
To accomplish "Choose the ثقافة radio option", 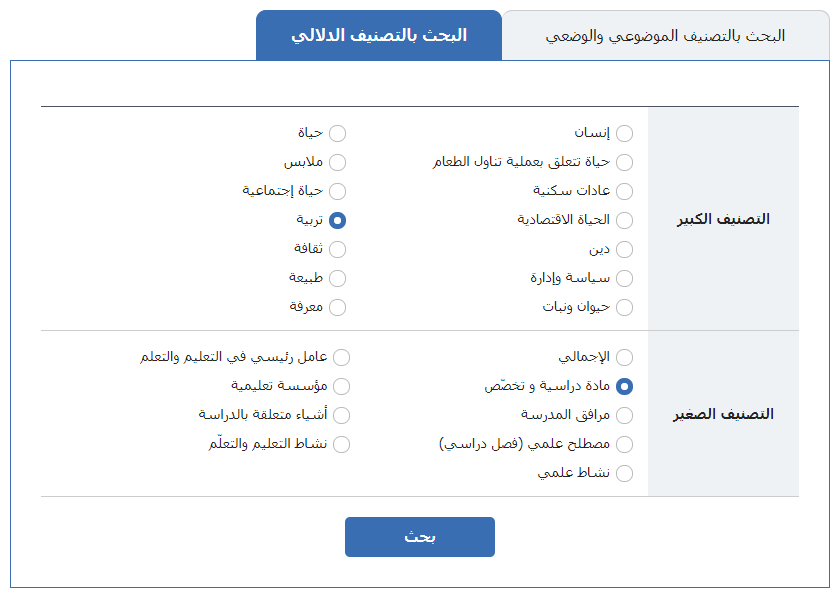I will [337, 249].
